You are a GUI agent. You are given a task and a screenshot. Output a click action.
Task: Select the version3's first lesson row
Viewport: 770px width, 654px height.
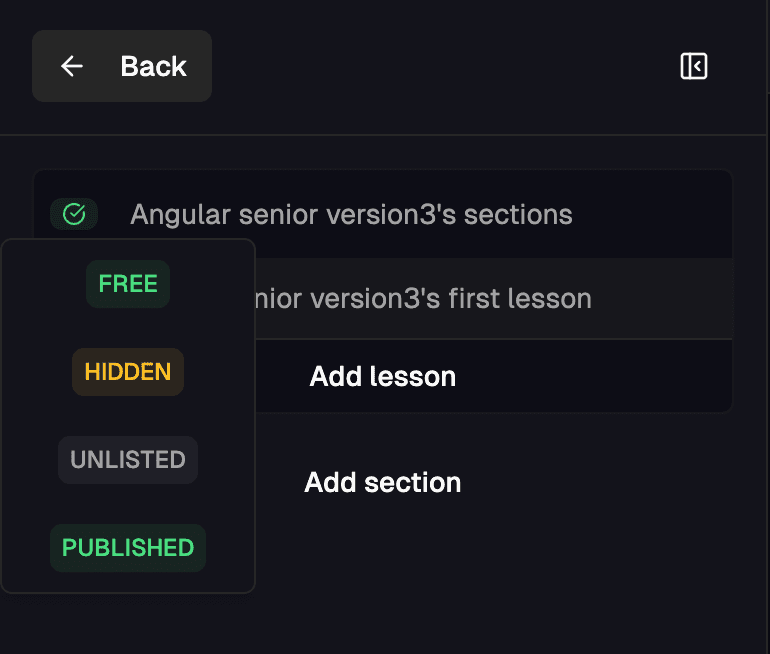(x=494, y=299)
